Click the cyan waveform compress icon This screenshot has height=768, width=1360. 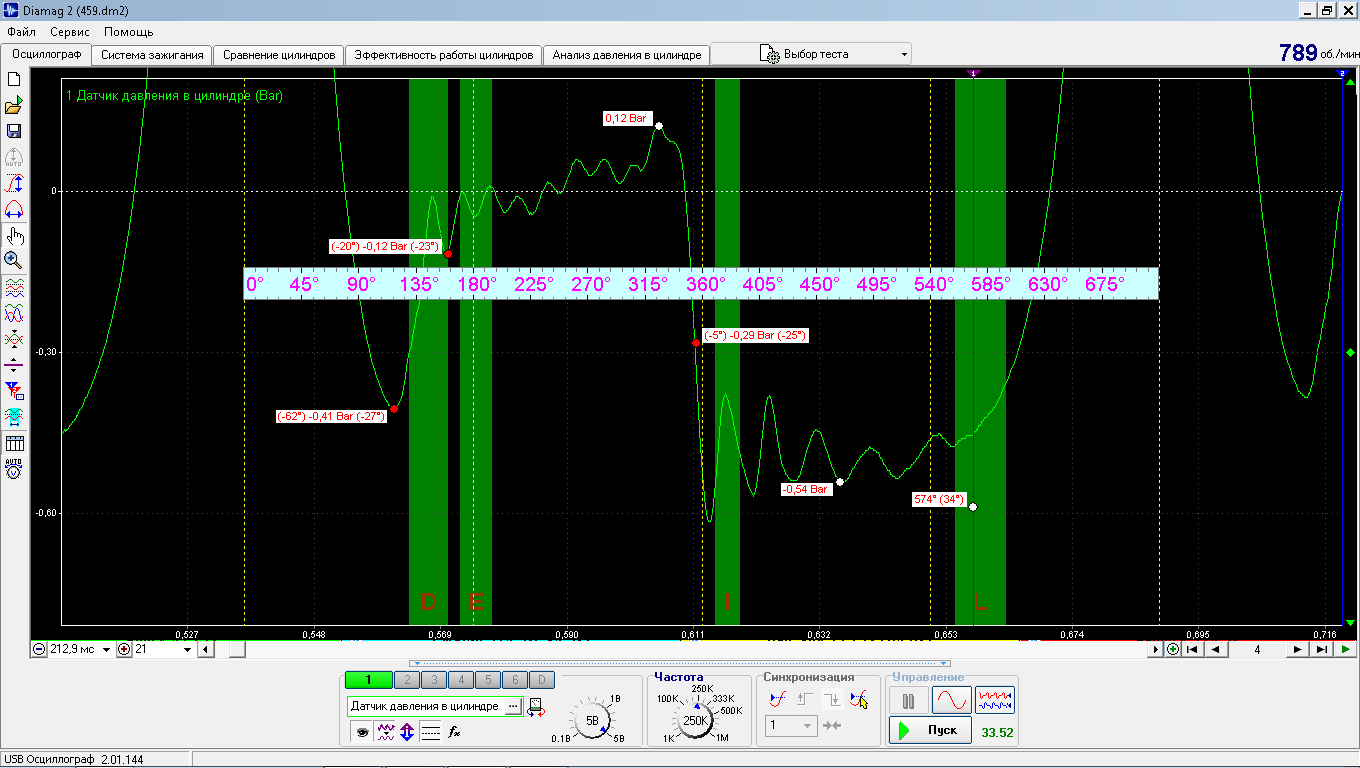(14, 416)
